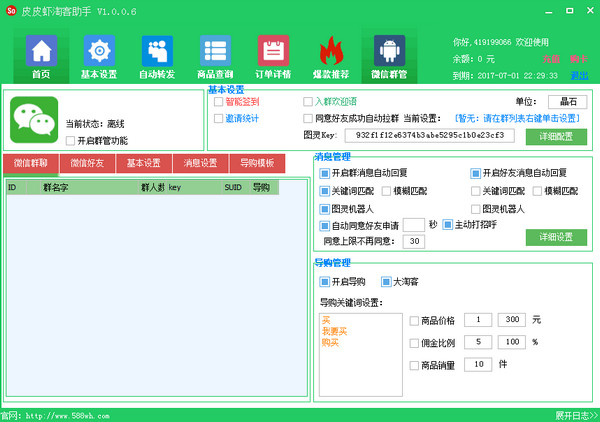Click the WeChat logo image
600x422 pixels.
tap(34, 120)
